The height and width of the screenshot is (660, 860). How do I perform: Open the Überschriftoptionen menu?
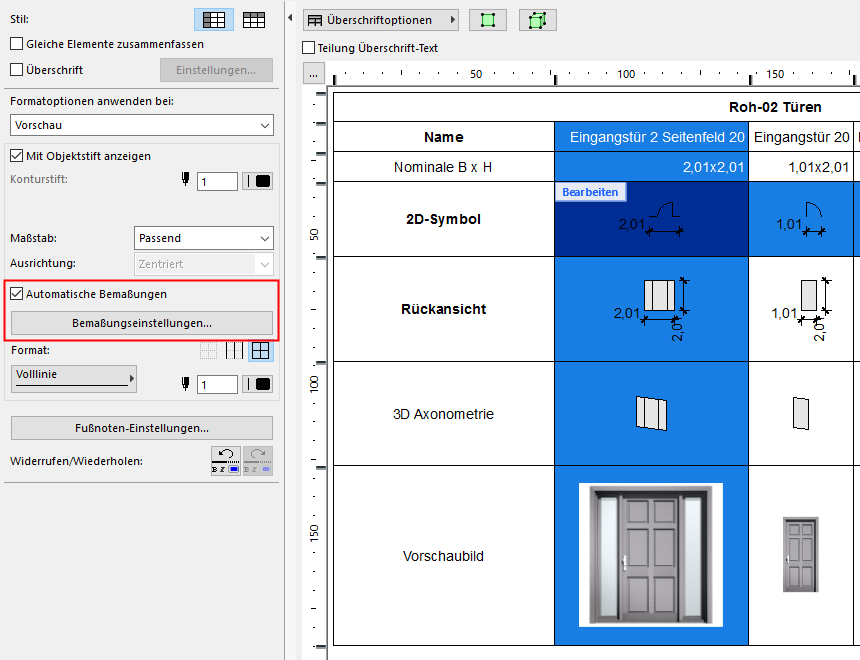coord(380,20)
